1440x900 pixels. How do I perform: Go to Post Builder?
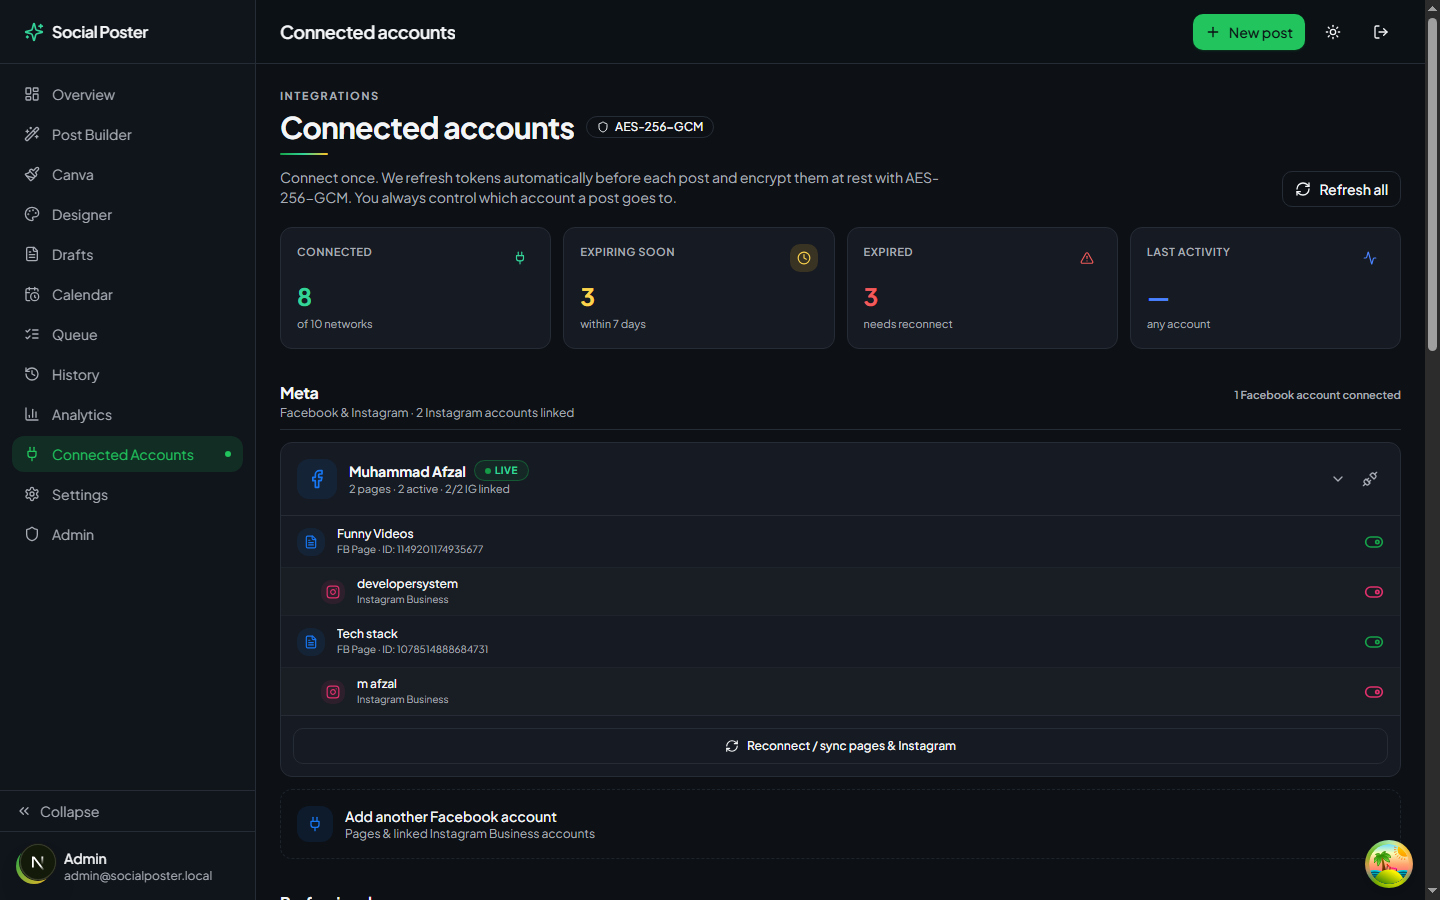[127, 135]
